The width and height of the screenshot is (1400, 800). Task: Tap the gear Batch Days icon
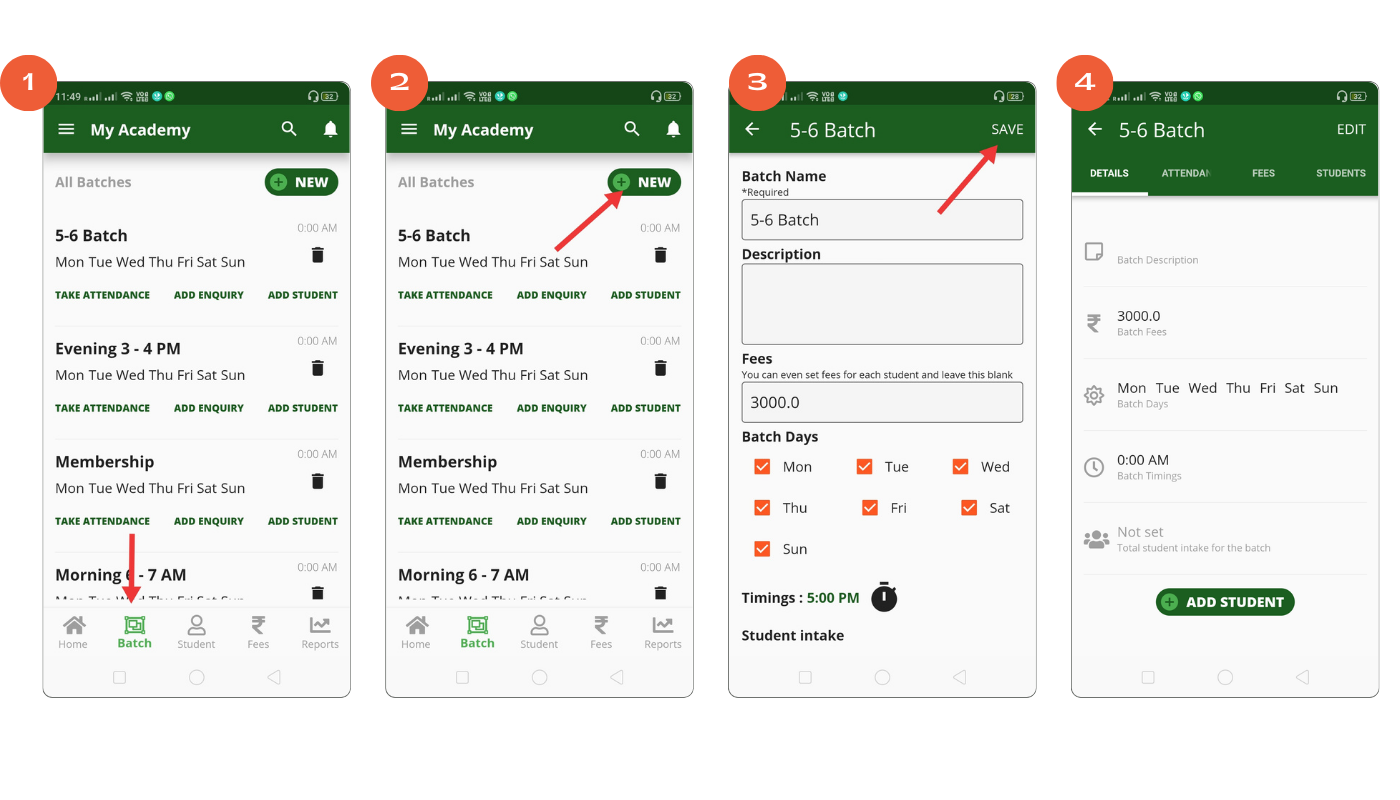pyautogui.click(x=1094, y=396)
